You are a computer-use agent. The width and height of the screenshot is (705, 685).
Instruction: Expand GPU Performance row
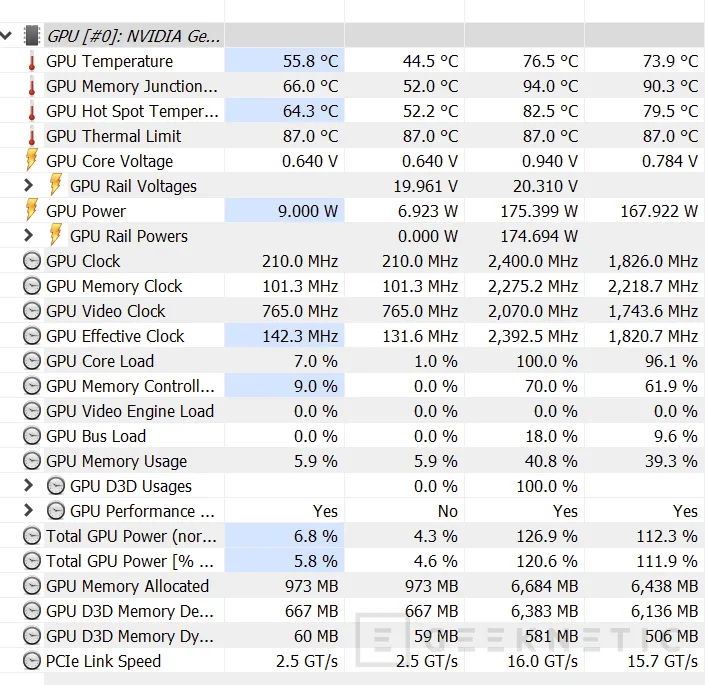point(28,510)
